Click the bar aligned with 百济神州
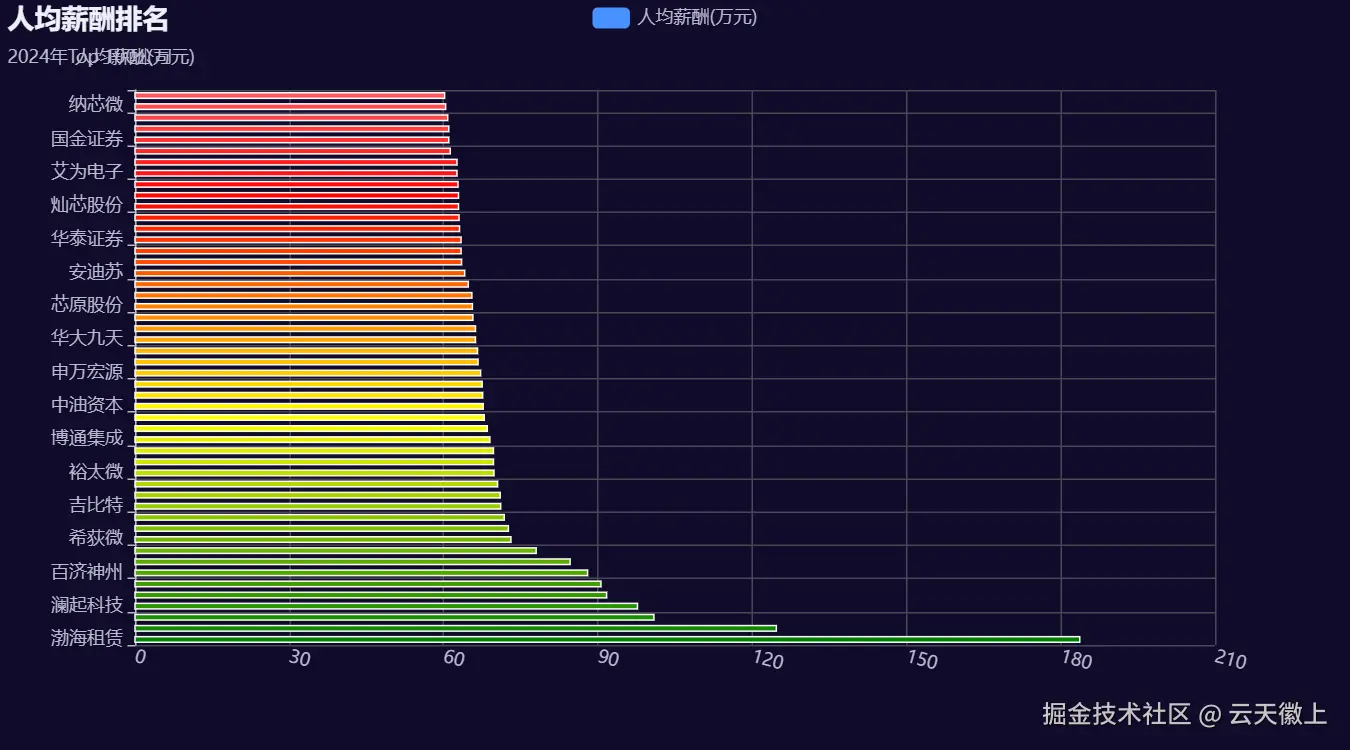Image resolution: width=1350 pixels, height=750 pixels. point(361,573)
